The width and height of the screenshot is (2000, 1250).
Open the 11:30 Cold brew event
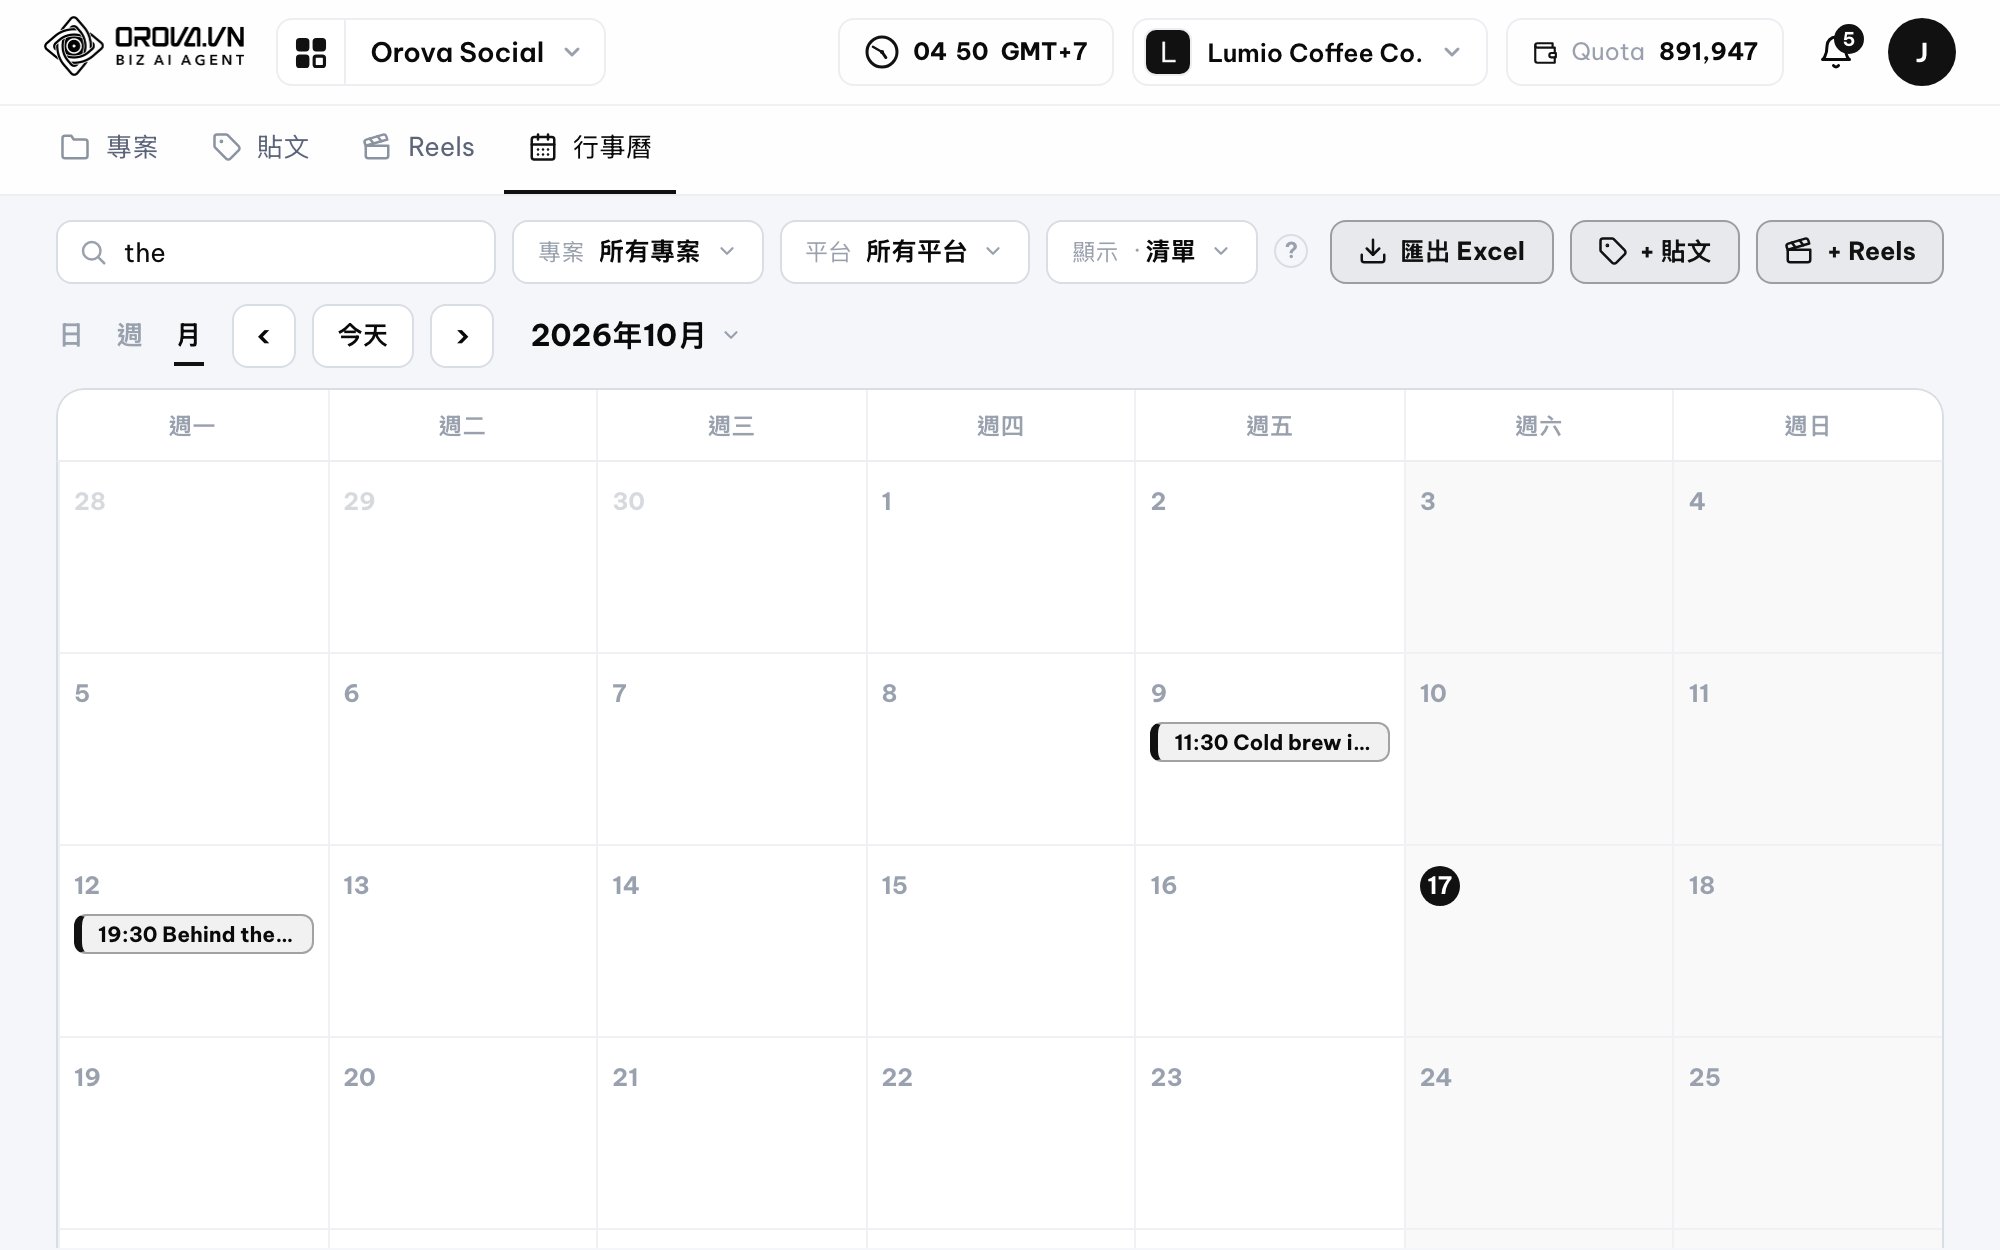(x=1270, y=742)
